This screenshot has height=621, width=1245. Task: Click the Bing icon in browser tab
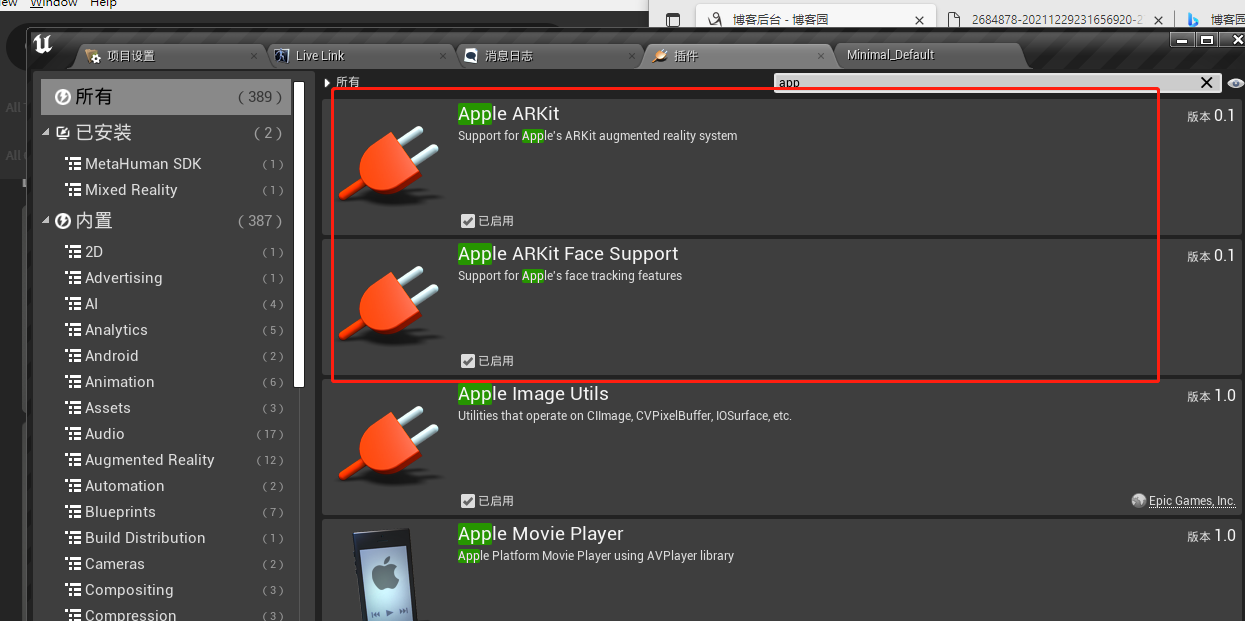tap(1192, 19)
